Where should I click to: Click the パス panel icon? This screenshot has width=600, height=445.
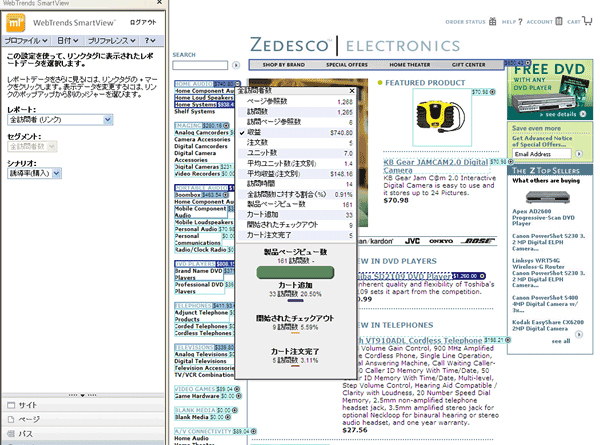[11, 434]
